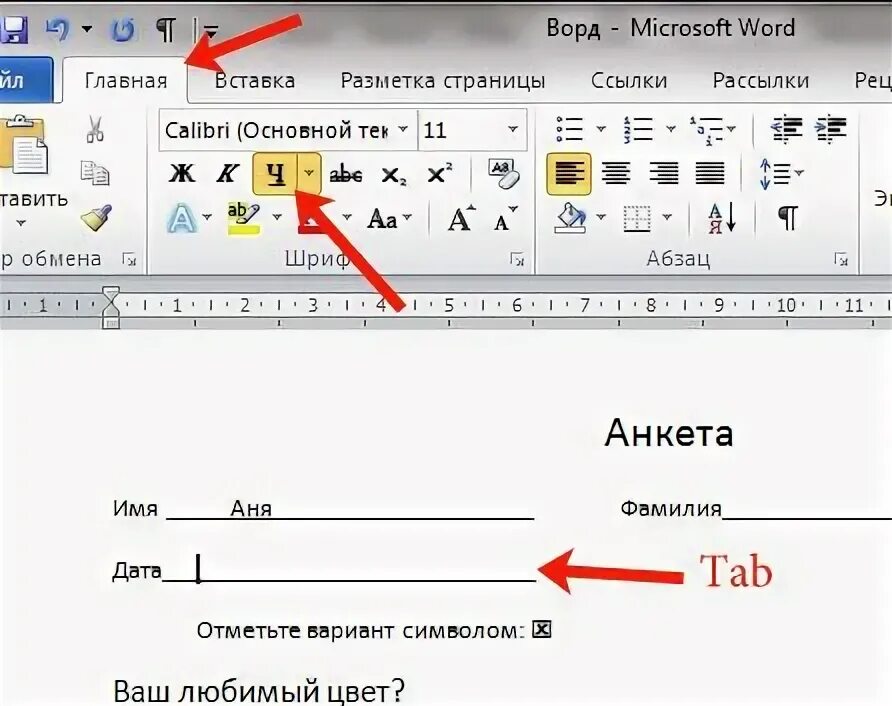Screen dimensions: 892x706
Task: Open the font size 11 dropdown
Action: (x=513, y=130)
